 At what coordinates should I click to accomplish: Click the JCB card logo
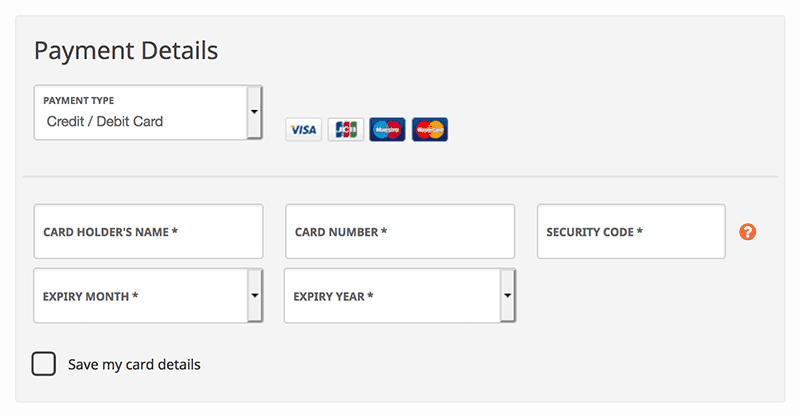point(346,130)
